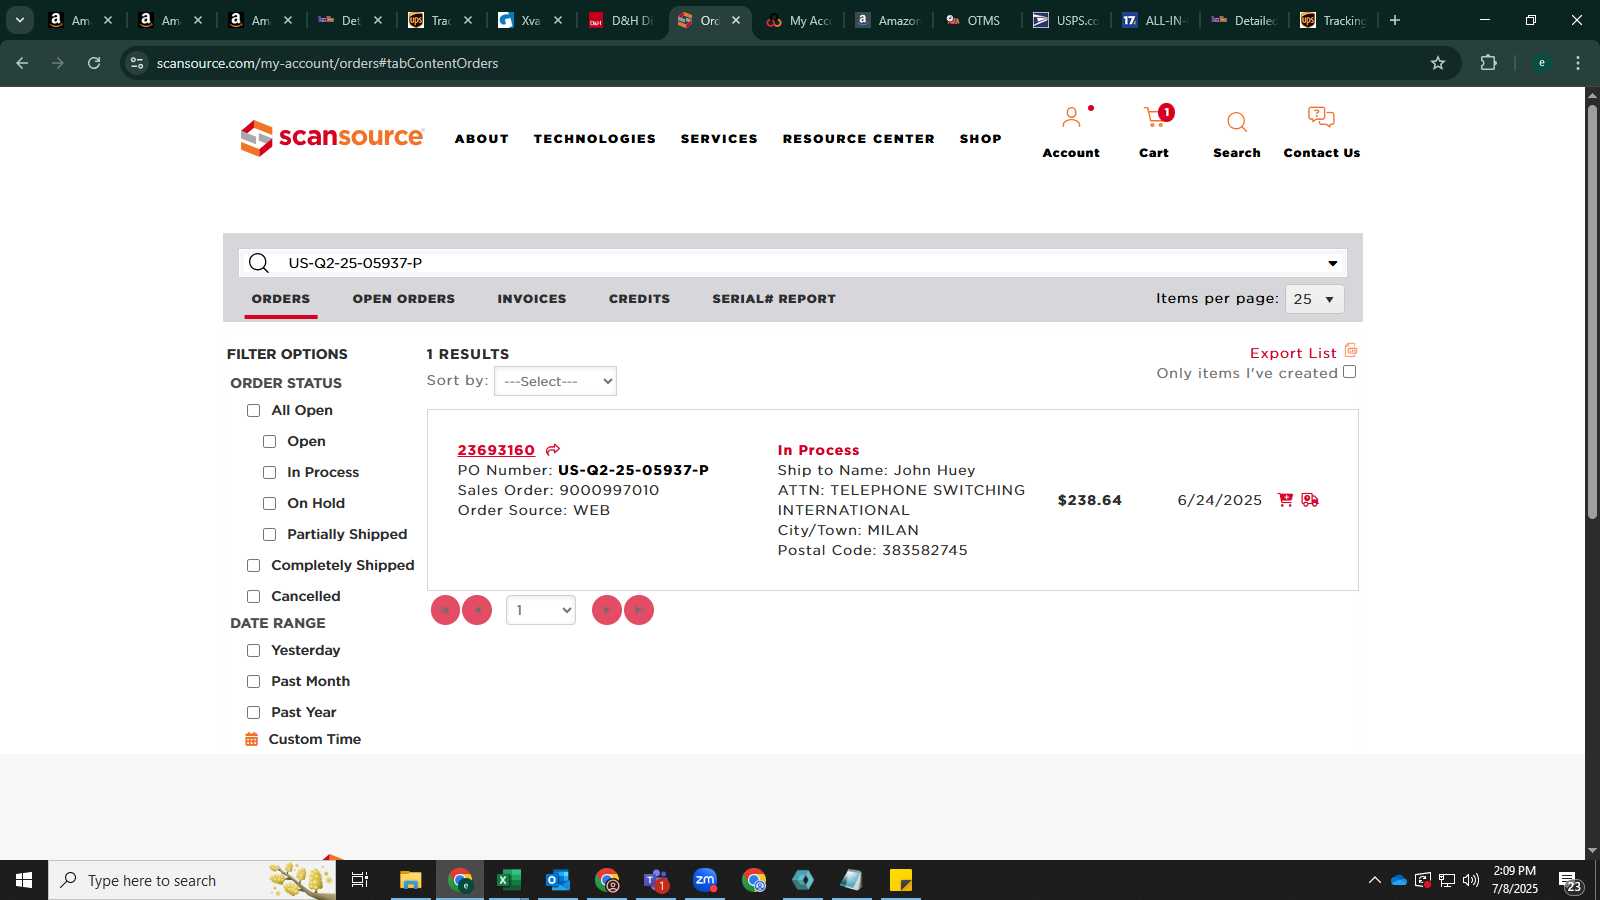Open Outlook from the taskbar
Image resolution: width=1600 pixels, height=900 pixels.
pyautogui.click(x=558, y=880)
